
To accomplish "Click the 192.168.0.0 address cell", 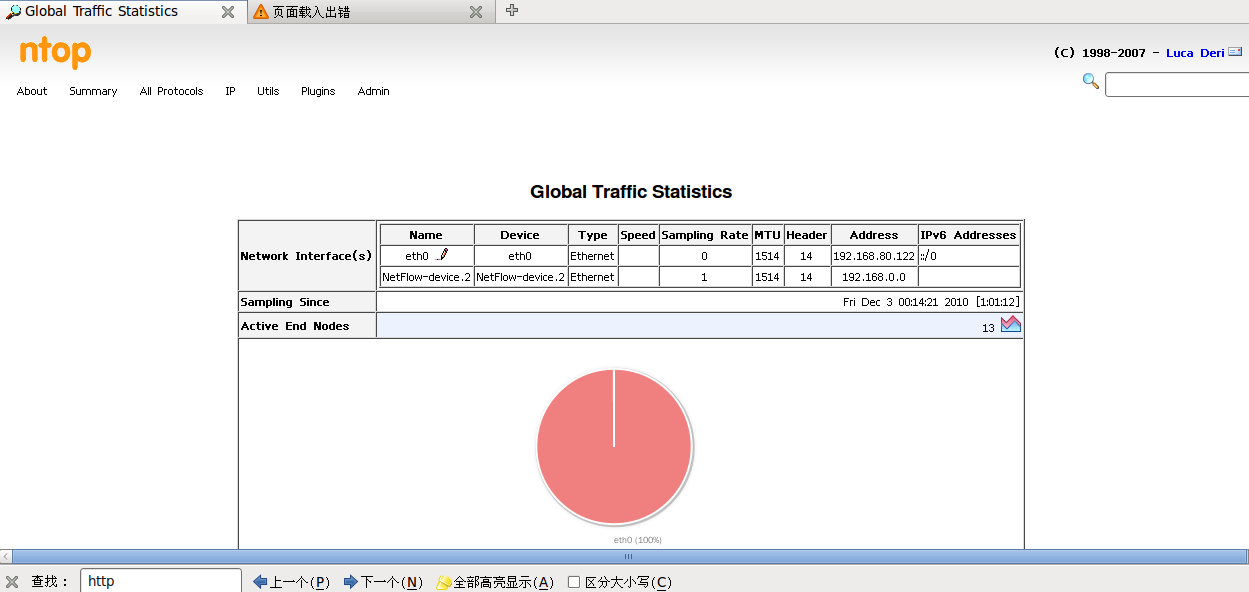I will [874, 277].
